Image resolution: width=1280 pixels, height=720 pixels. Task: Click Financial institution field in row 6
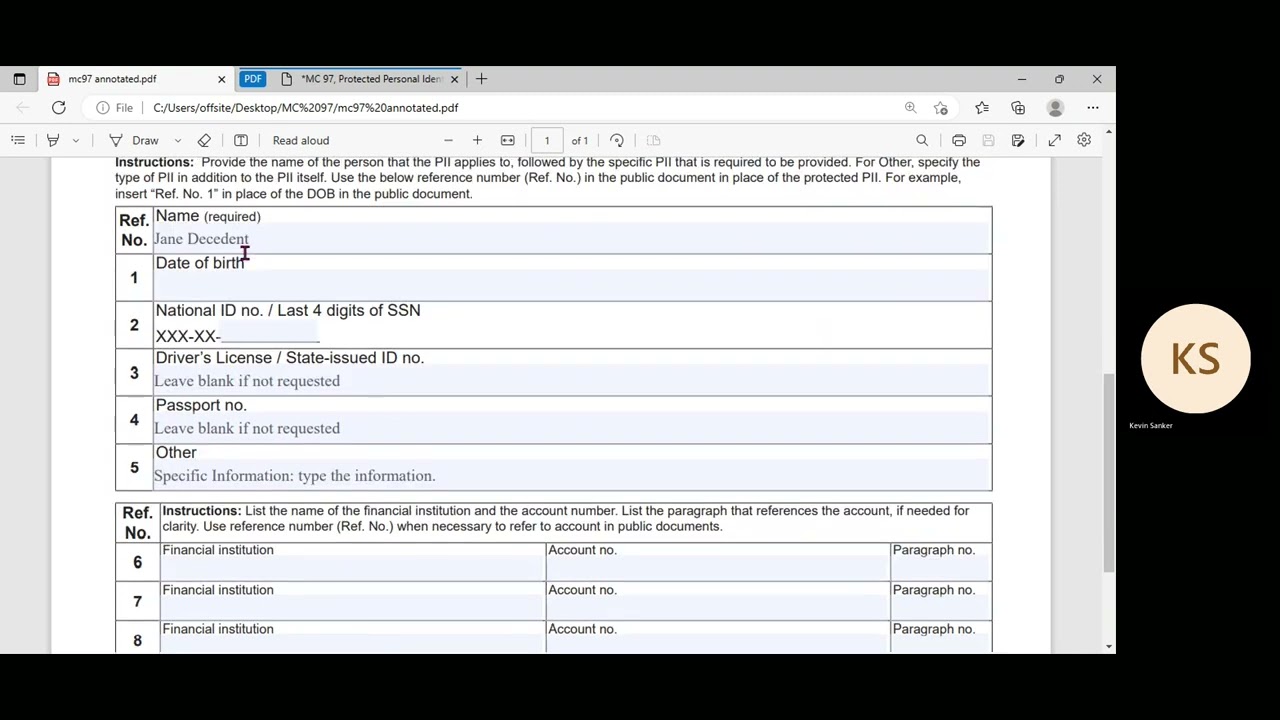click(x=352, y=569)
